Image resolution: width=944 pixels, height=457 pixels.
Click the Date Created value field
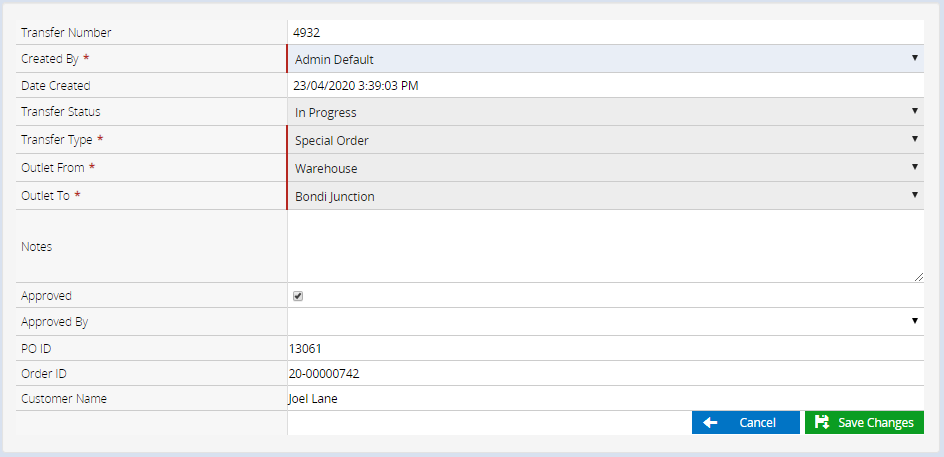point(606,85)
